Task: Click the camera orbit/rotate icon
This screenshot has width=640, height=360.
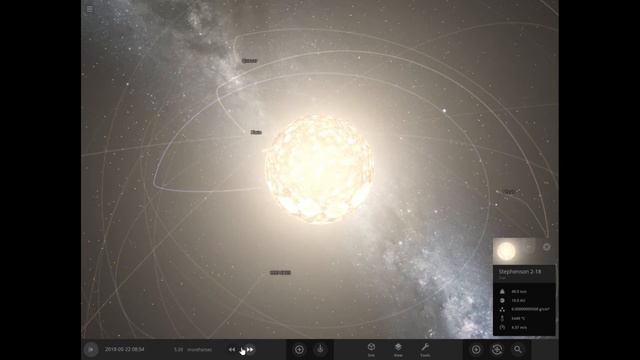Action: click(x=497, y=349)
